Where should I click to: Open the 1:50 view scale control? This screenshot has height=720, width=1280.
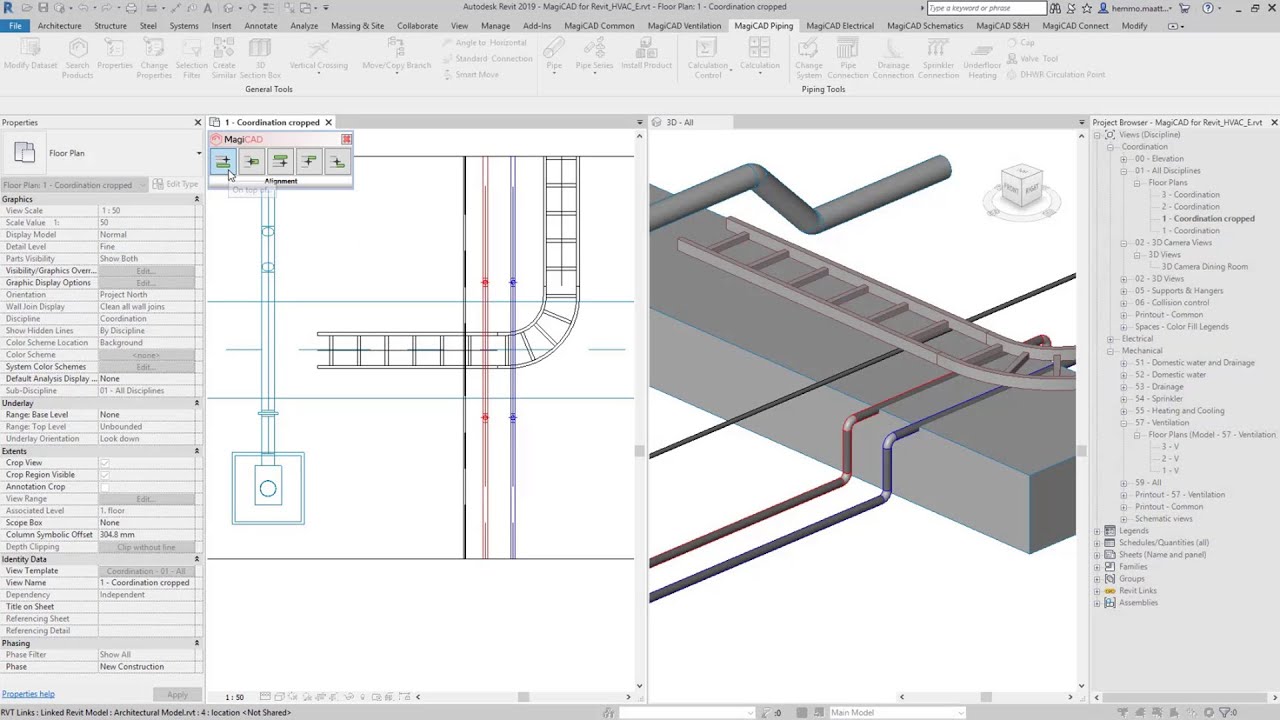tap(234, 697)
